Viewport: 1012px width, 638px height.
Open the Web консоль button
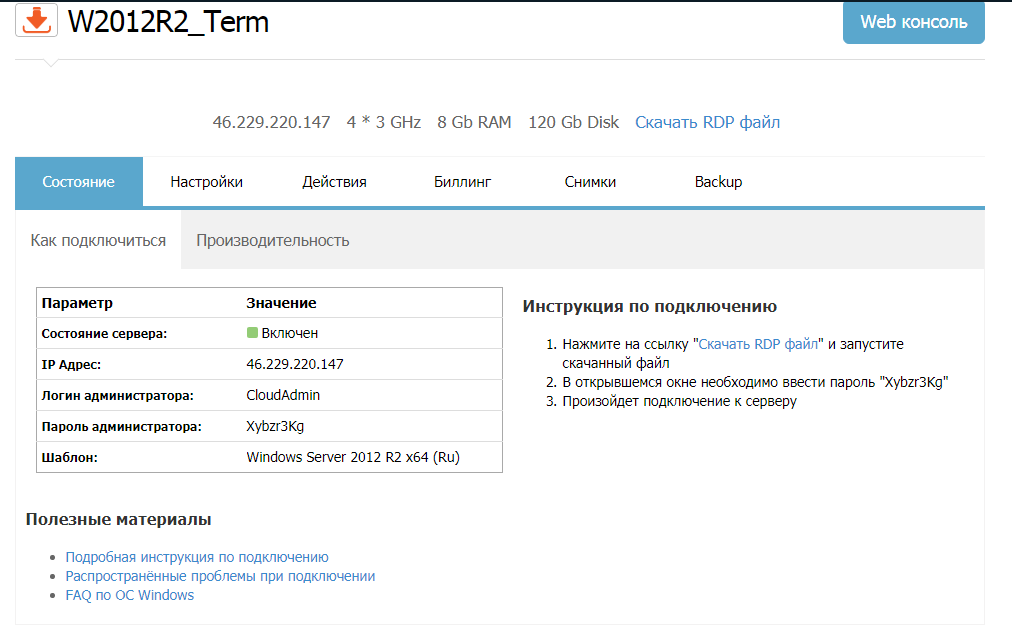click(x=913, y=22)
